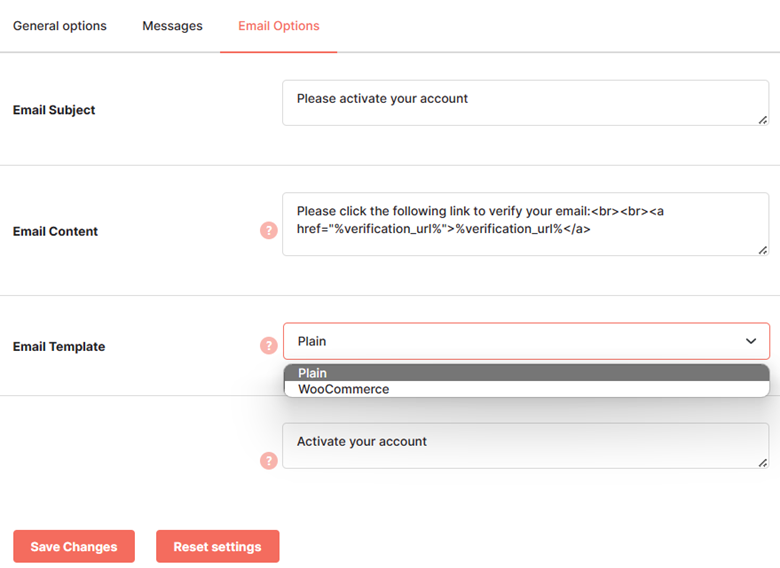780x568 pixels.
Task: Click the help icon beside Email Template
Action: tap(269, 345)
